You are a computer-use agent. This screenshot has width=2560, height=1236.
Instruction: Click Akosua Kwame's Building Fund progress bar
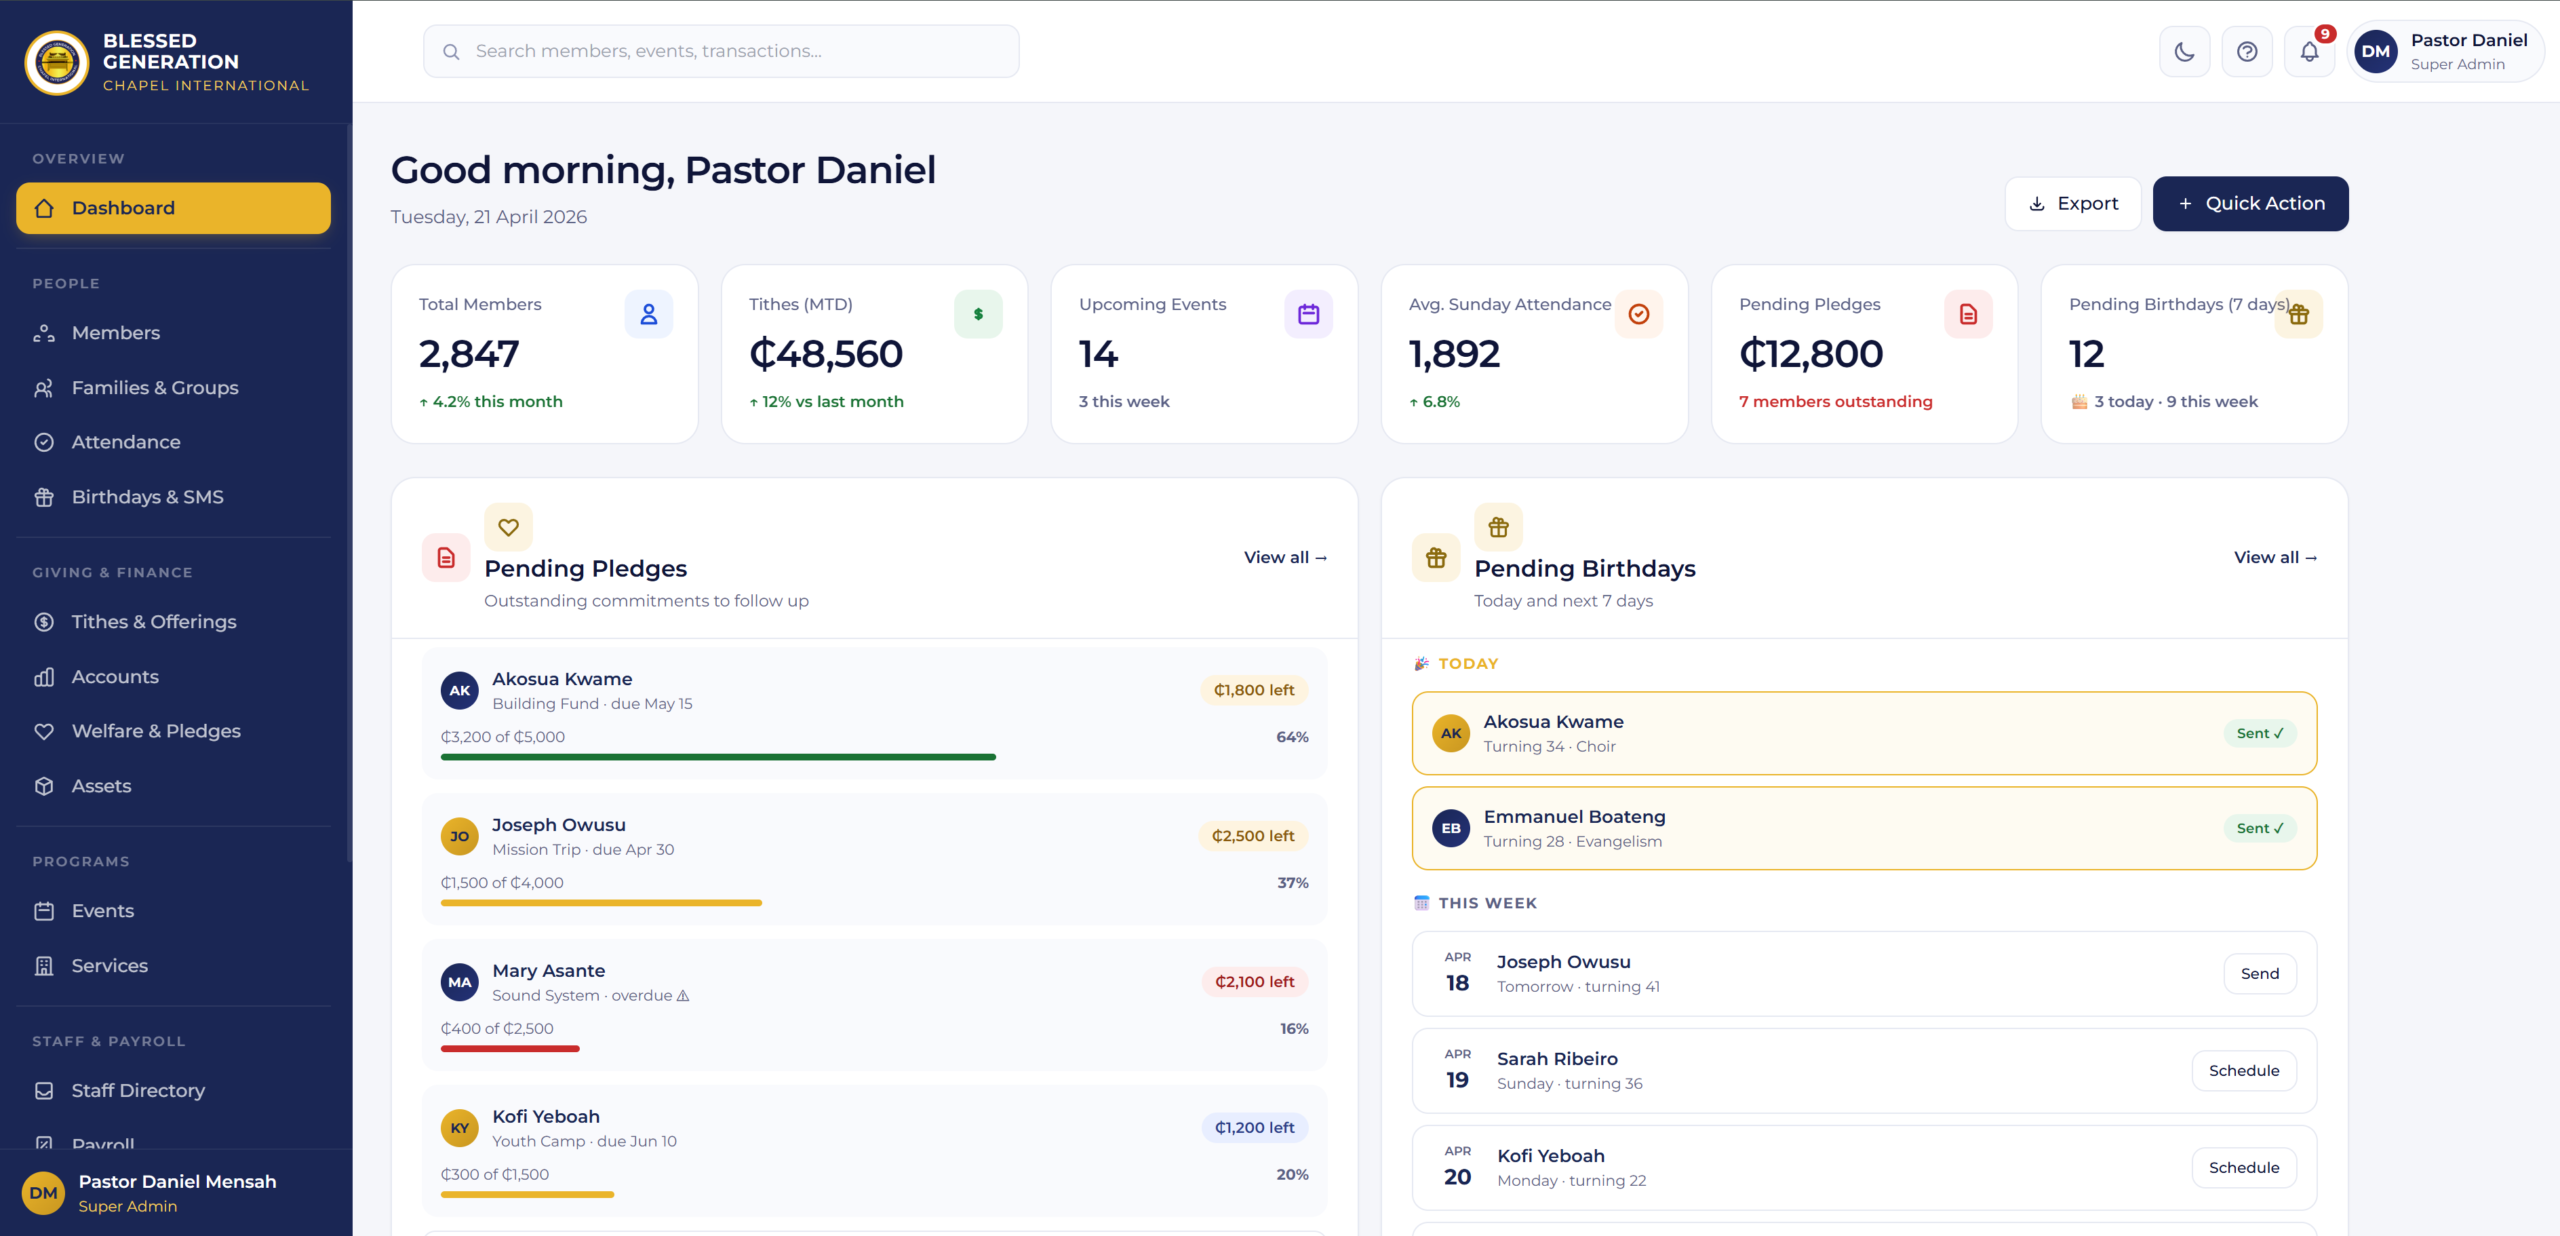click(874, 757)
